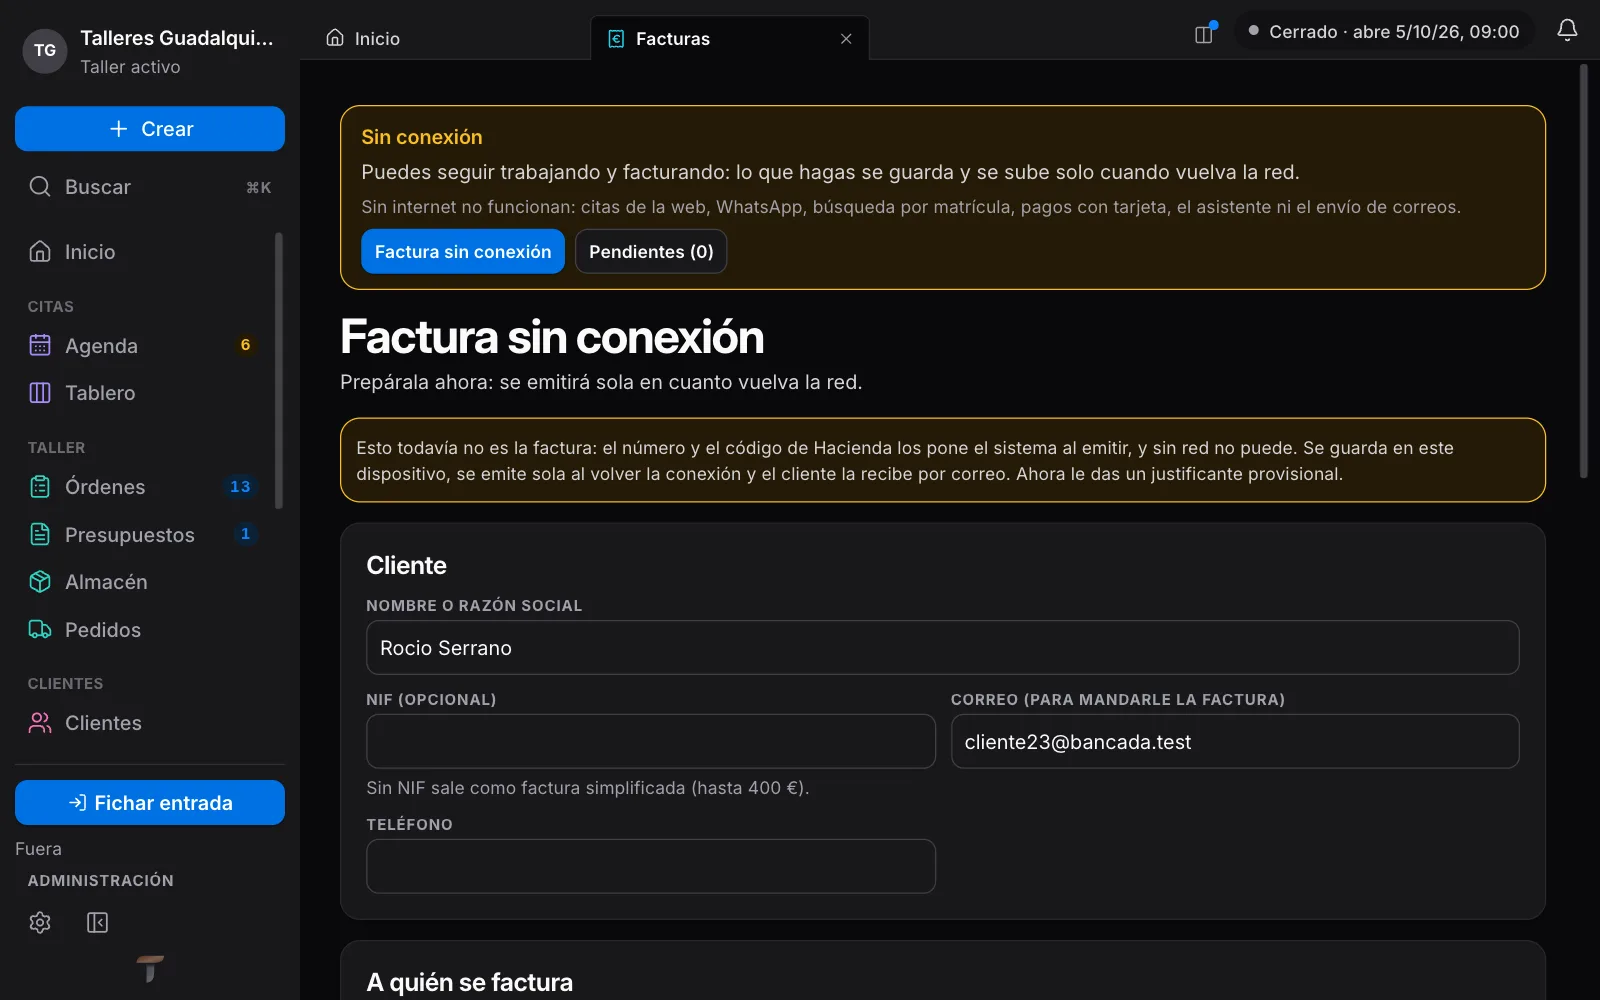This screenshot has width=1600, height=1000.
Task: Click the main page scrollbar
Action: (1584, 271)
